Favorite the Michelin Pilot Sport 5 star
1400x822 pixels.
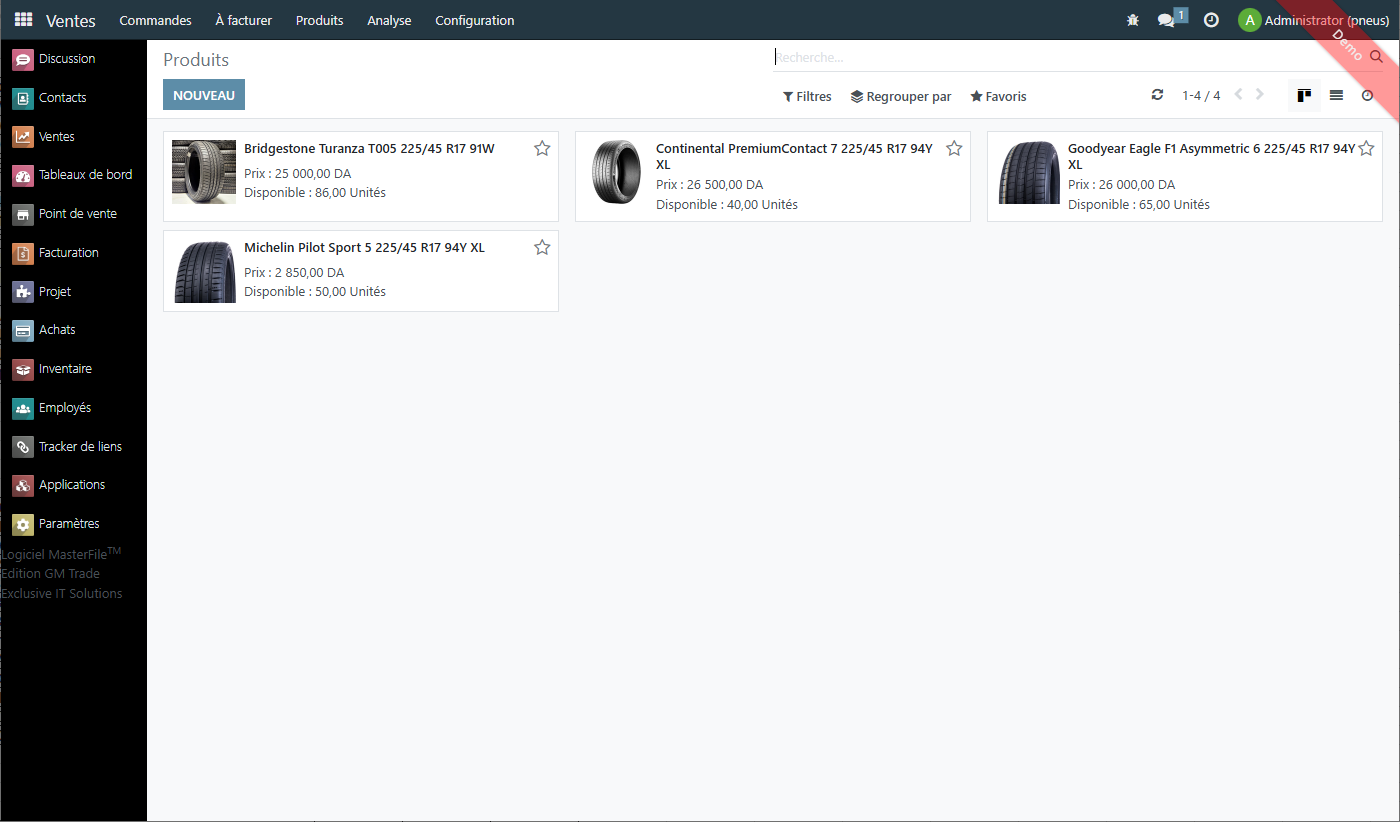(542, 247)
